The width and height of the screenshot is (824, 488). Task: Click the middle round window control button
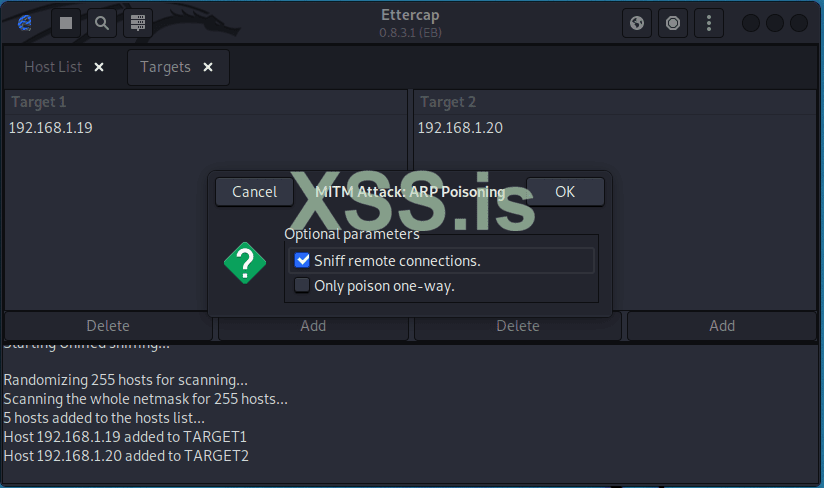[775, 23]
